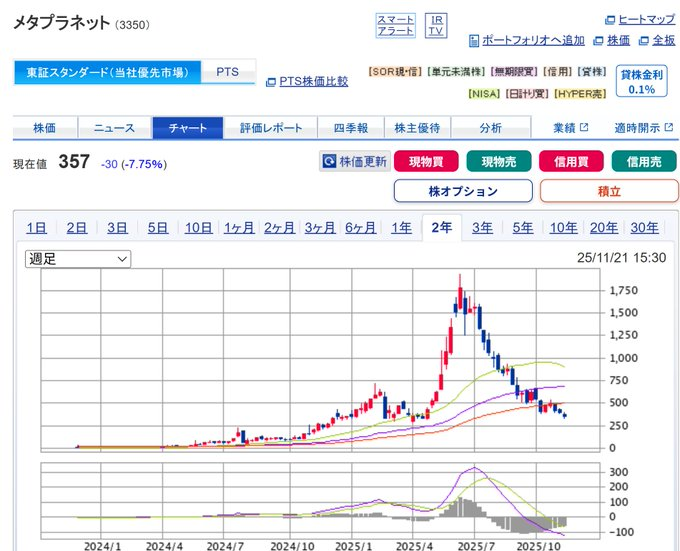The height and width of the screenshot is (551, 680).
Task: Click the 現在値 357 price value
Action: point(74,162)
